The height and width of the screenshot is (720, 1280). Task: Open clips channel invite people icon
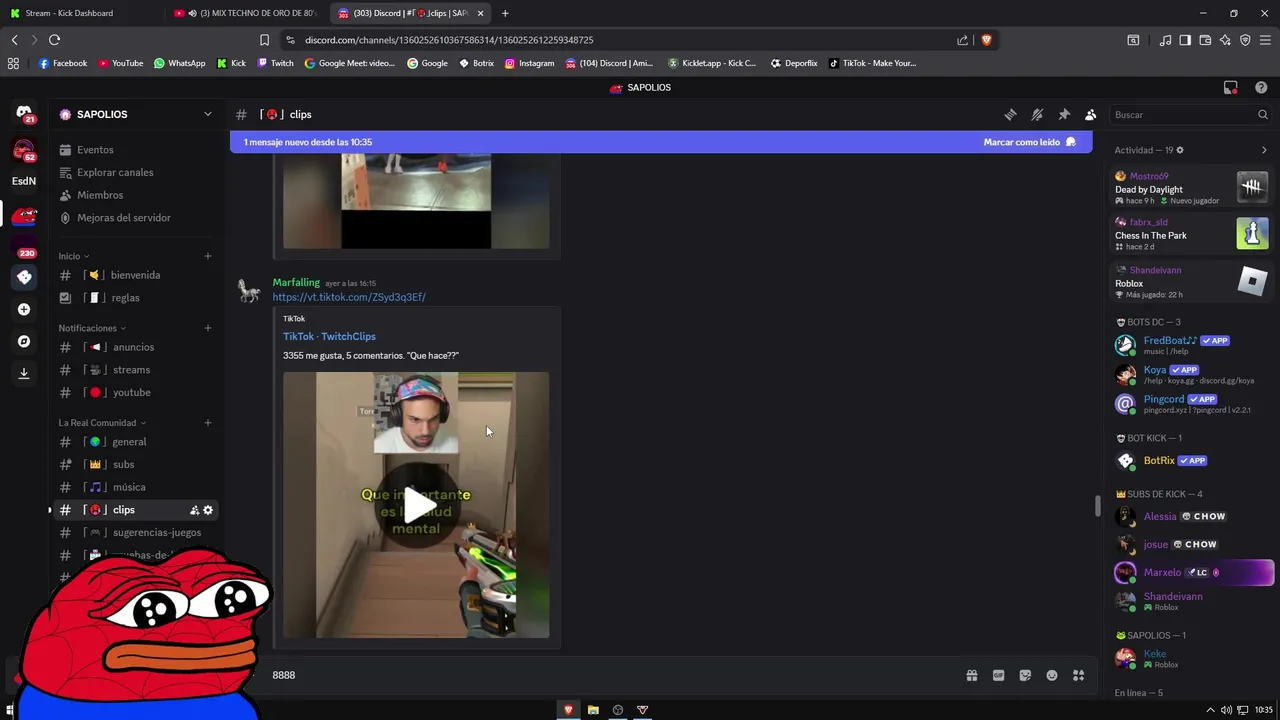pos(194,510)
